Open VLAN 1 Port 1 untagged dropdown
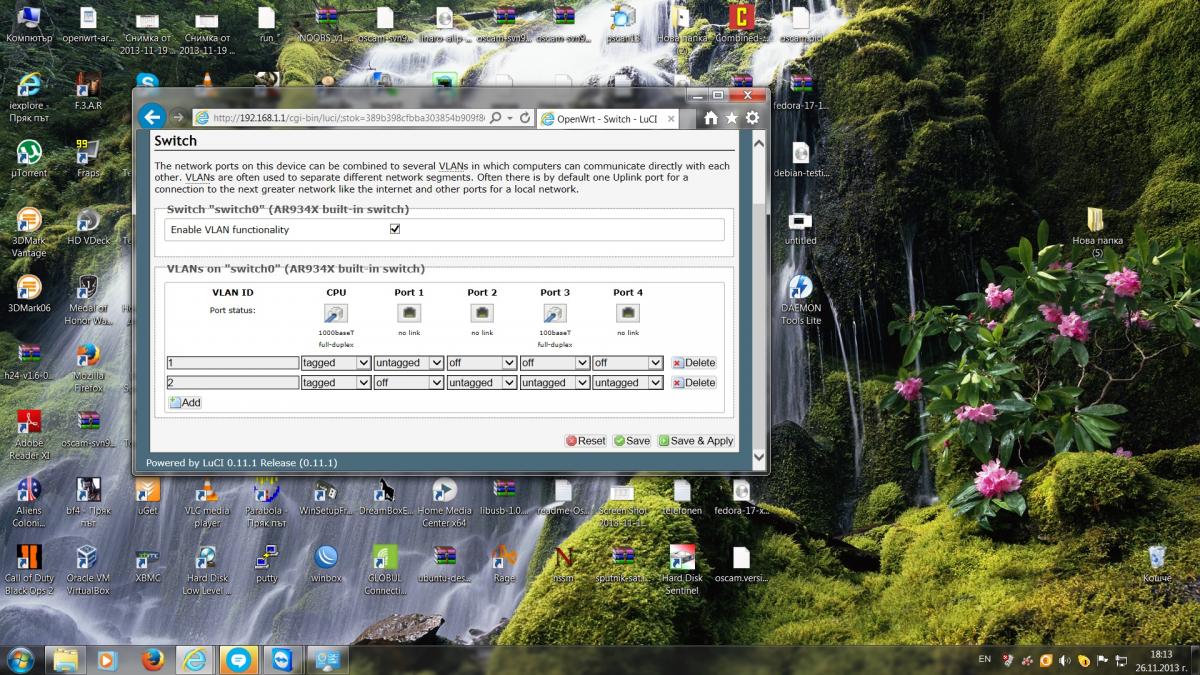The height and width of the screenshot is (675, 1200). coord(408,363)
